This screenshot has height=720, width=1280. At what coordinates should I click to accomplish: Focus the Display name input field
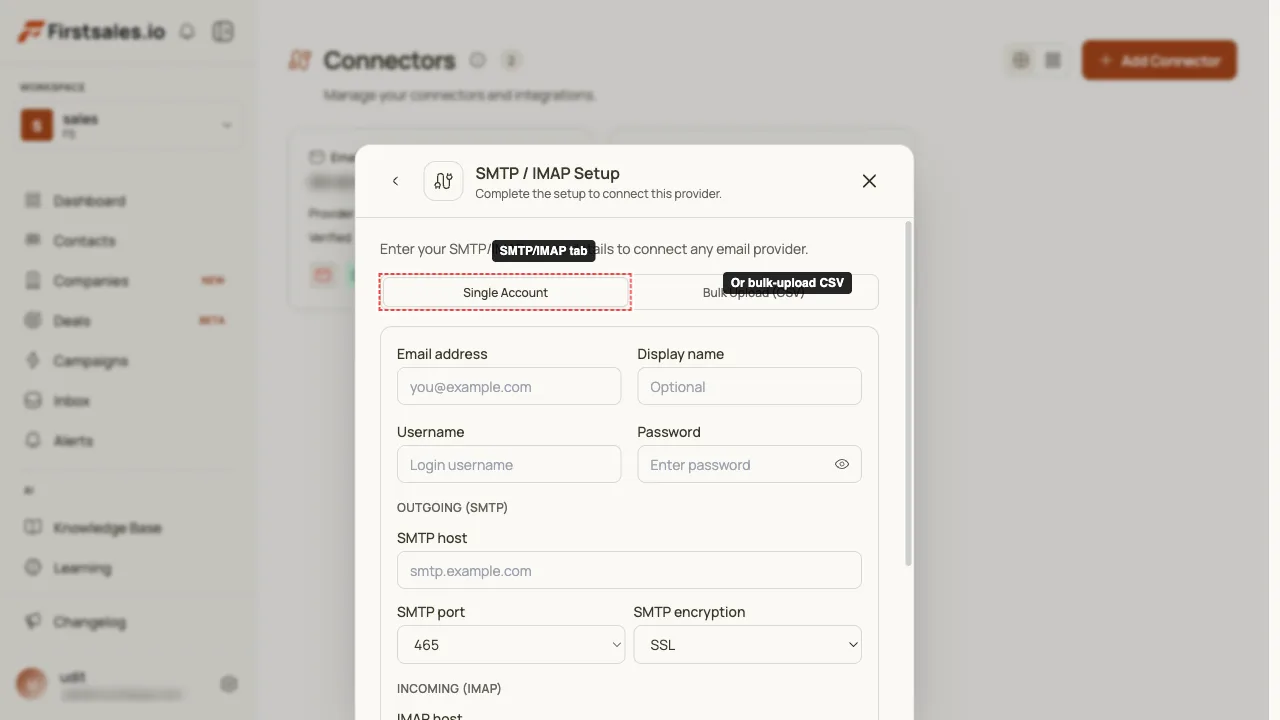(x=749, y=386)
